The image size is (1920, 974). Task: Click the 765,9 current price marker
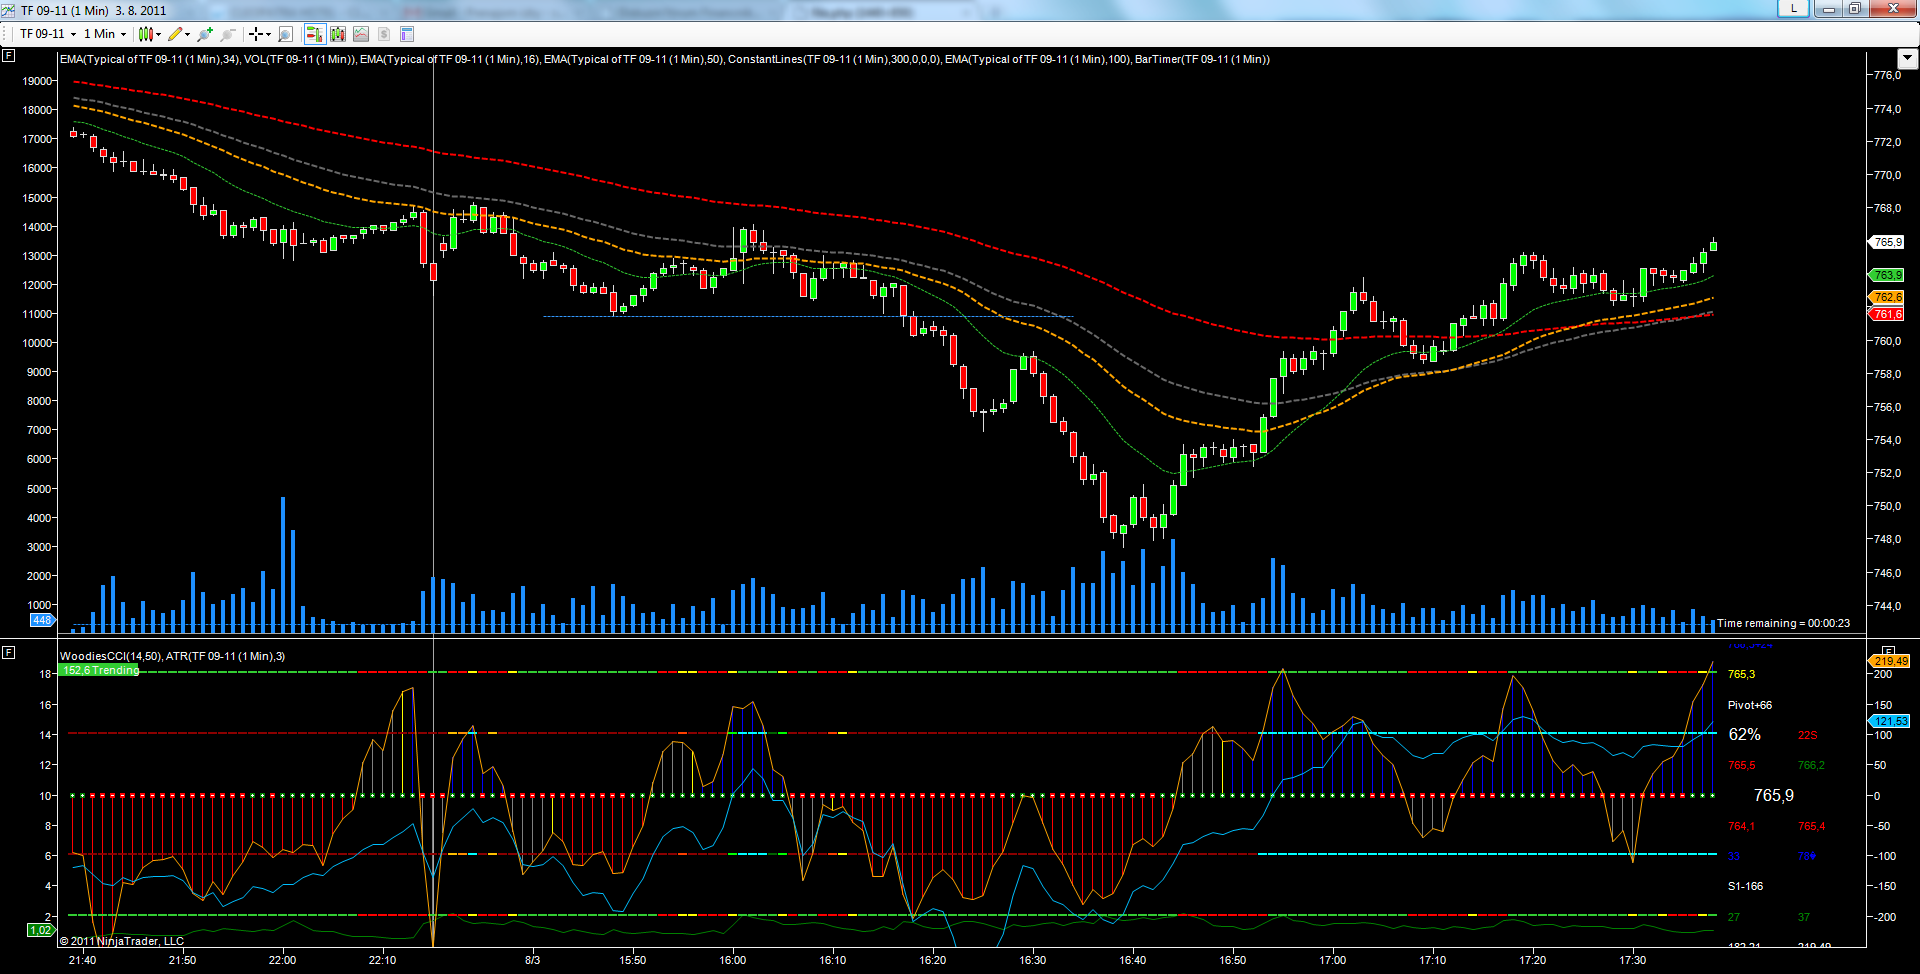(1887, 242)
